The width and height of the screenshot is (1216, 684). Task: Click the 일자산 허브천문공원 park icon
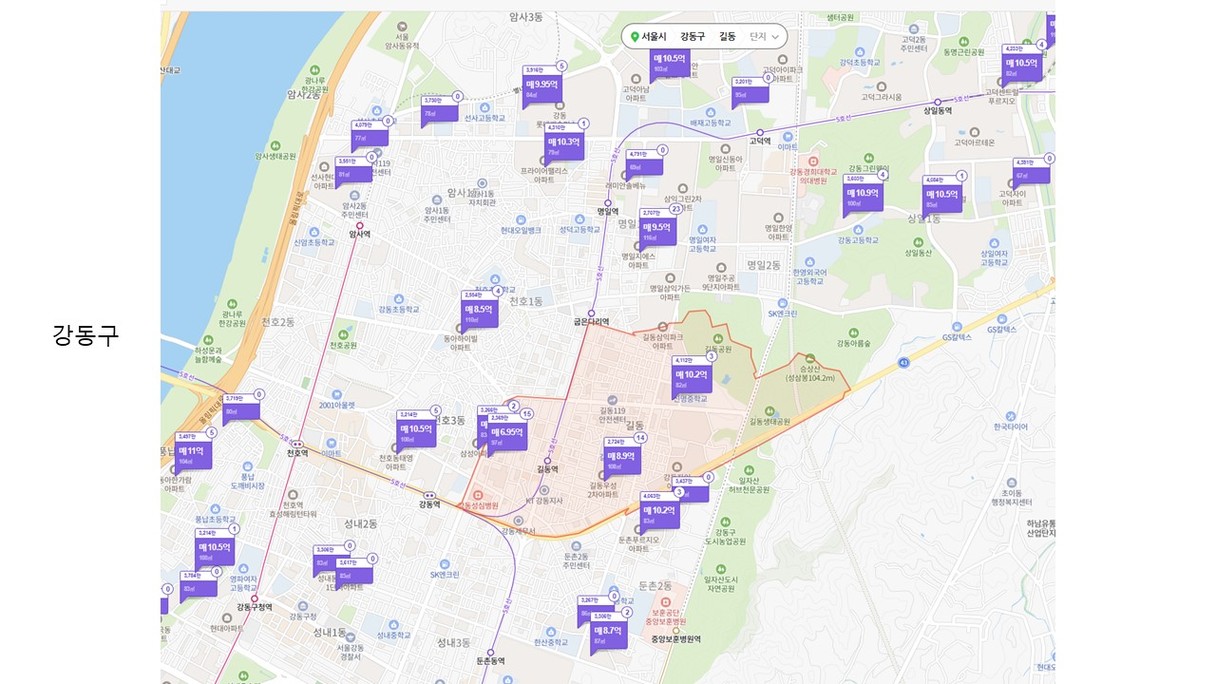click(x=748, y=471)
